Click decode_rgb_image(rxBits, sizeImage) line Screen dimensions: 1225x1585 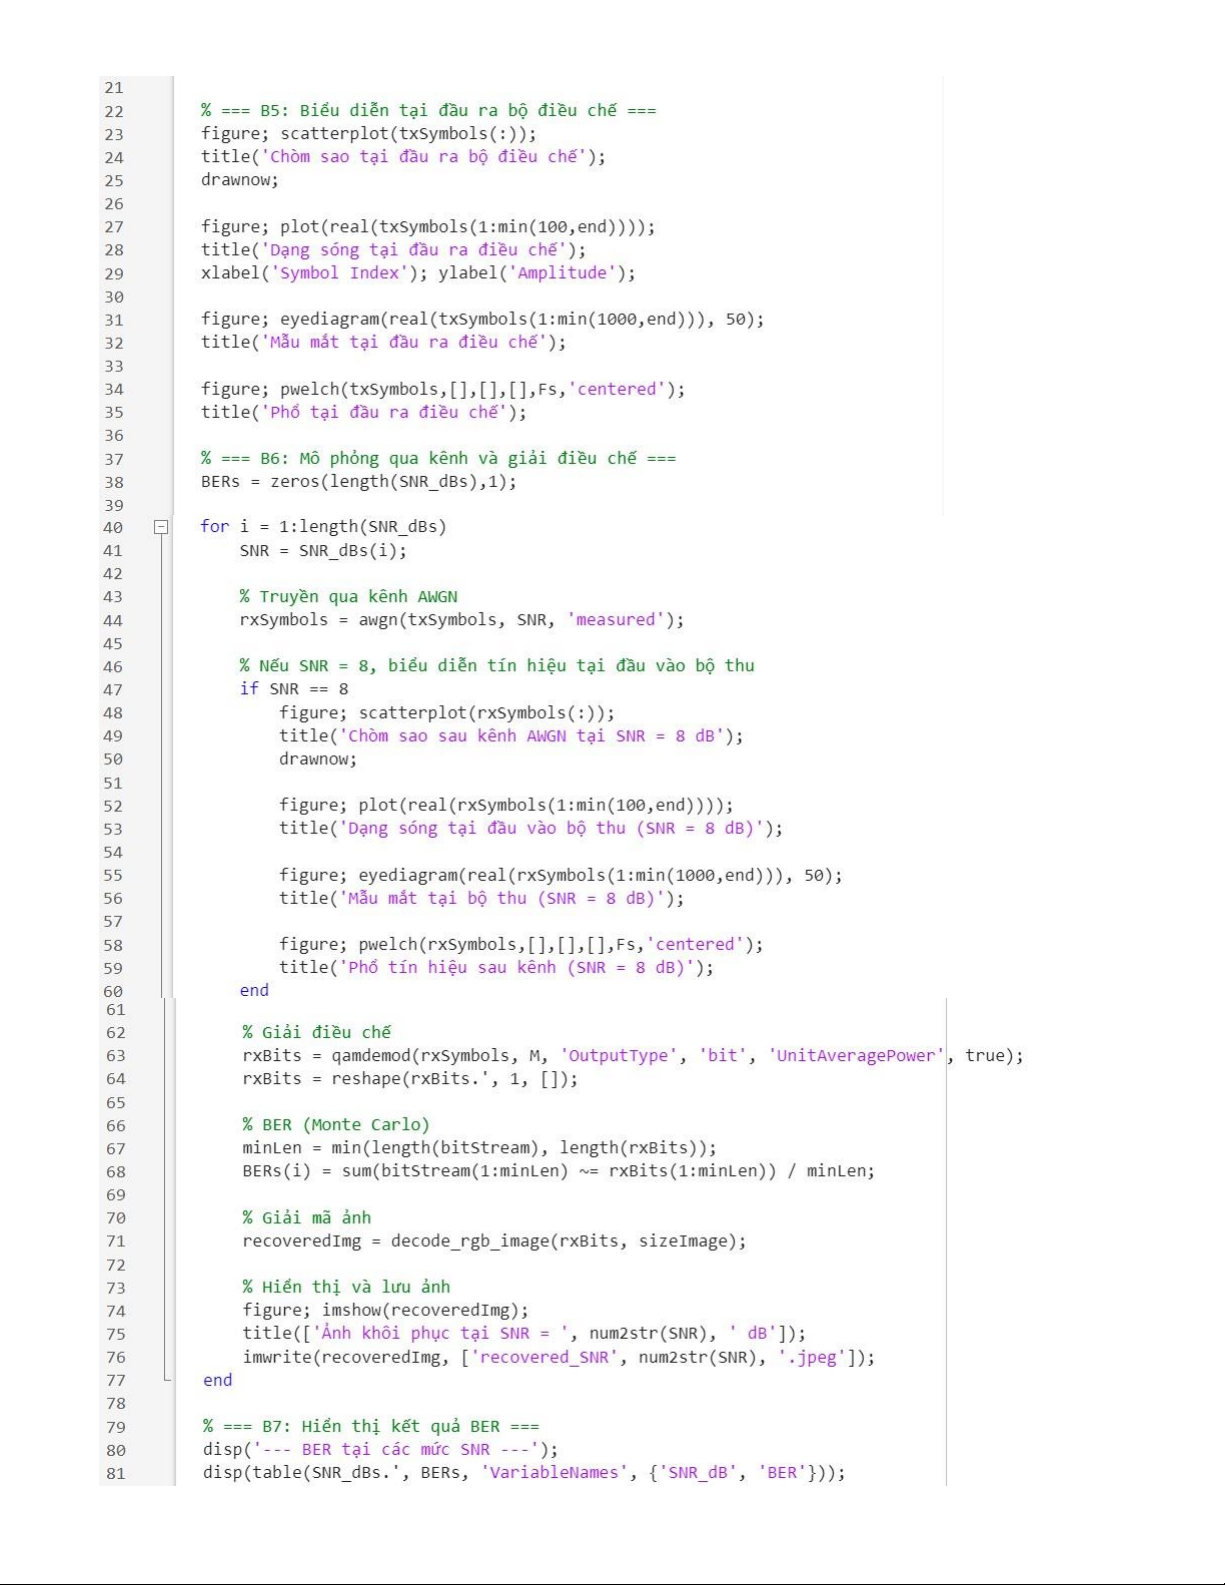pyautogui.click(x=495, y=1241)
